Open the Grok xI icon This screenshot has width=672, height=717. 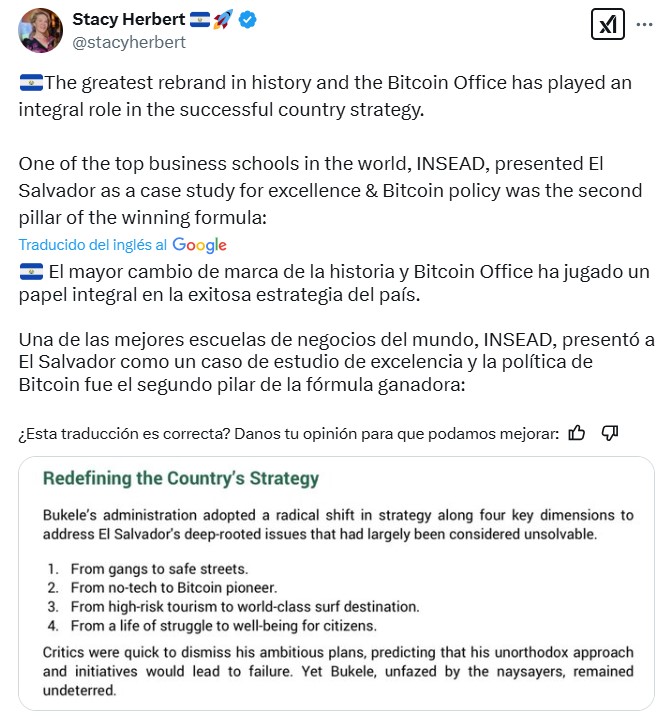click(607, 25)
